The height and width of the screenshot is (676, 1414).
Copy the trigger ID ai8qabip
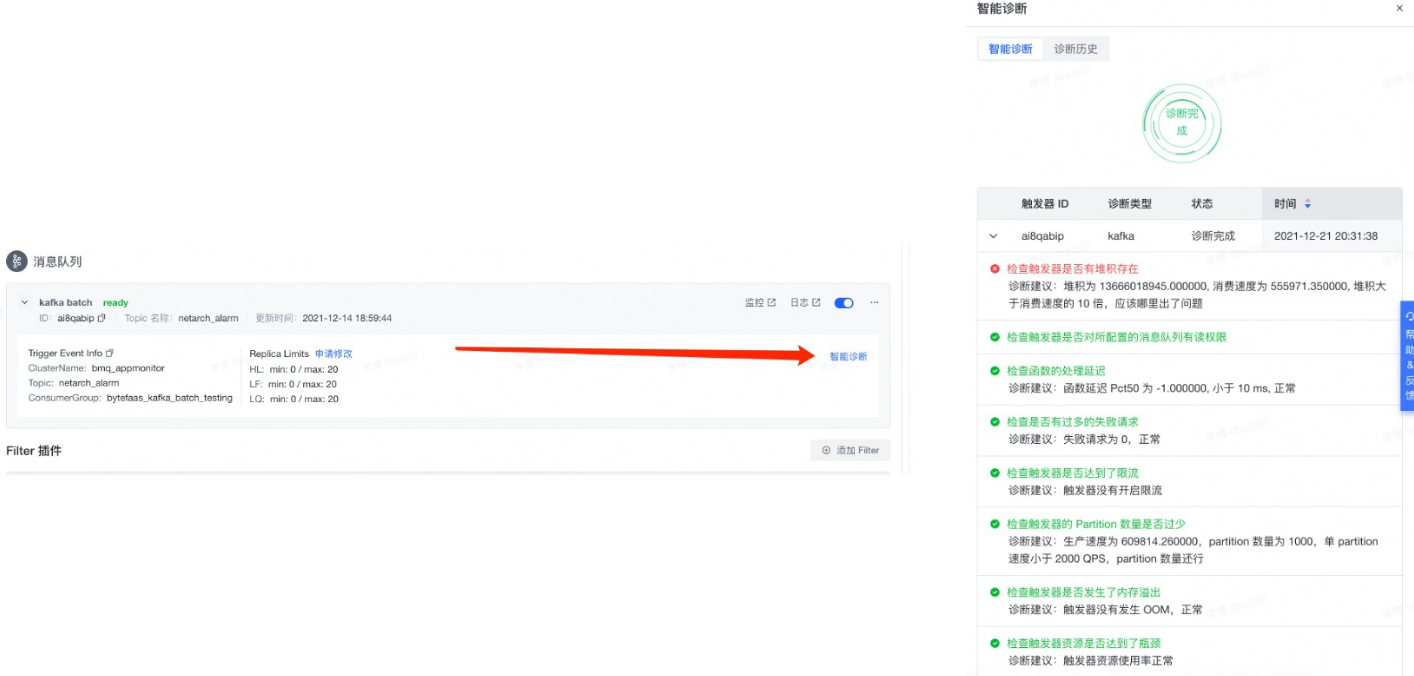point(102,318)
